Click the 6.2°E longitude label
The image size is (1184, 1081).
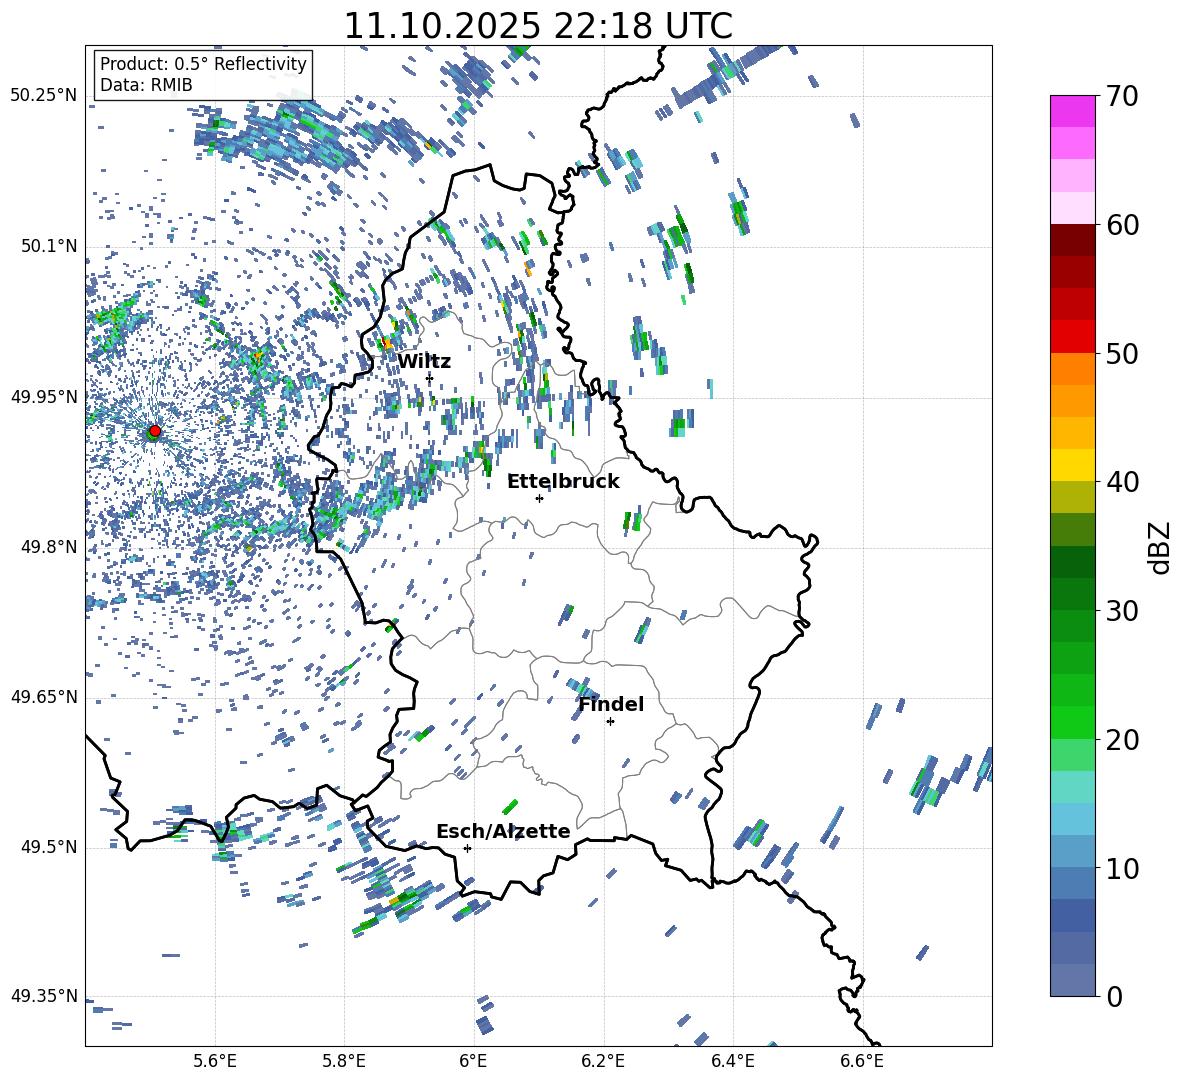(x=603, y=1061)
